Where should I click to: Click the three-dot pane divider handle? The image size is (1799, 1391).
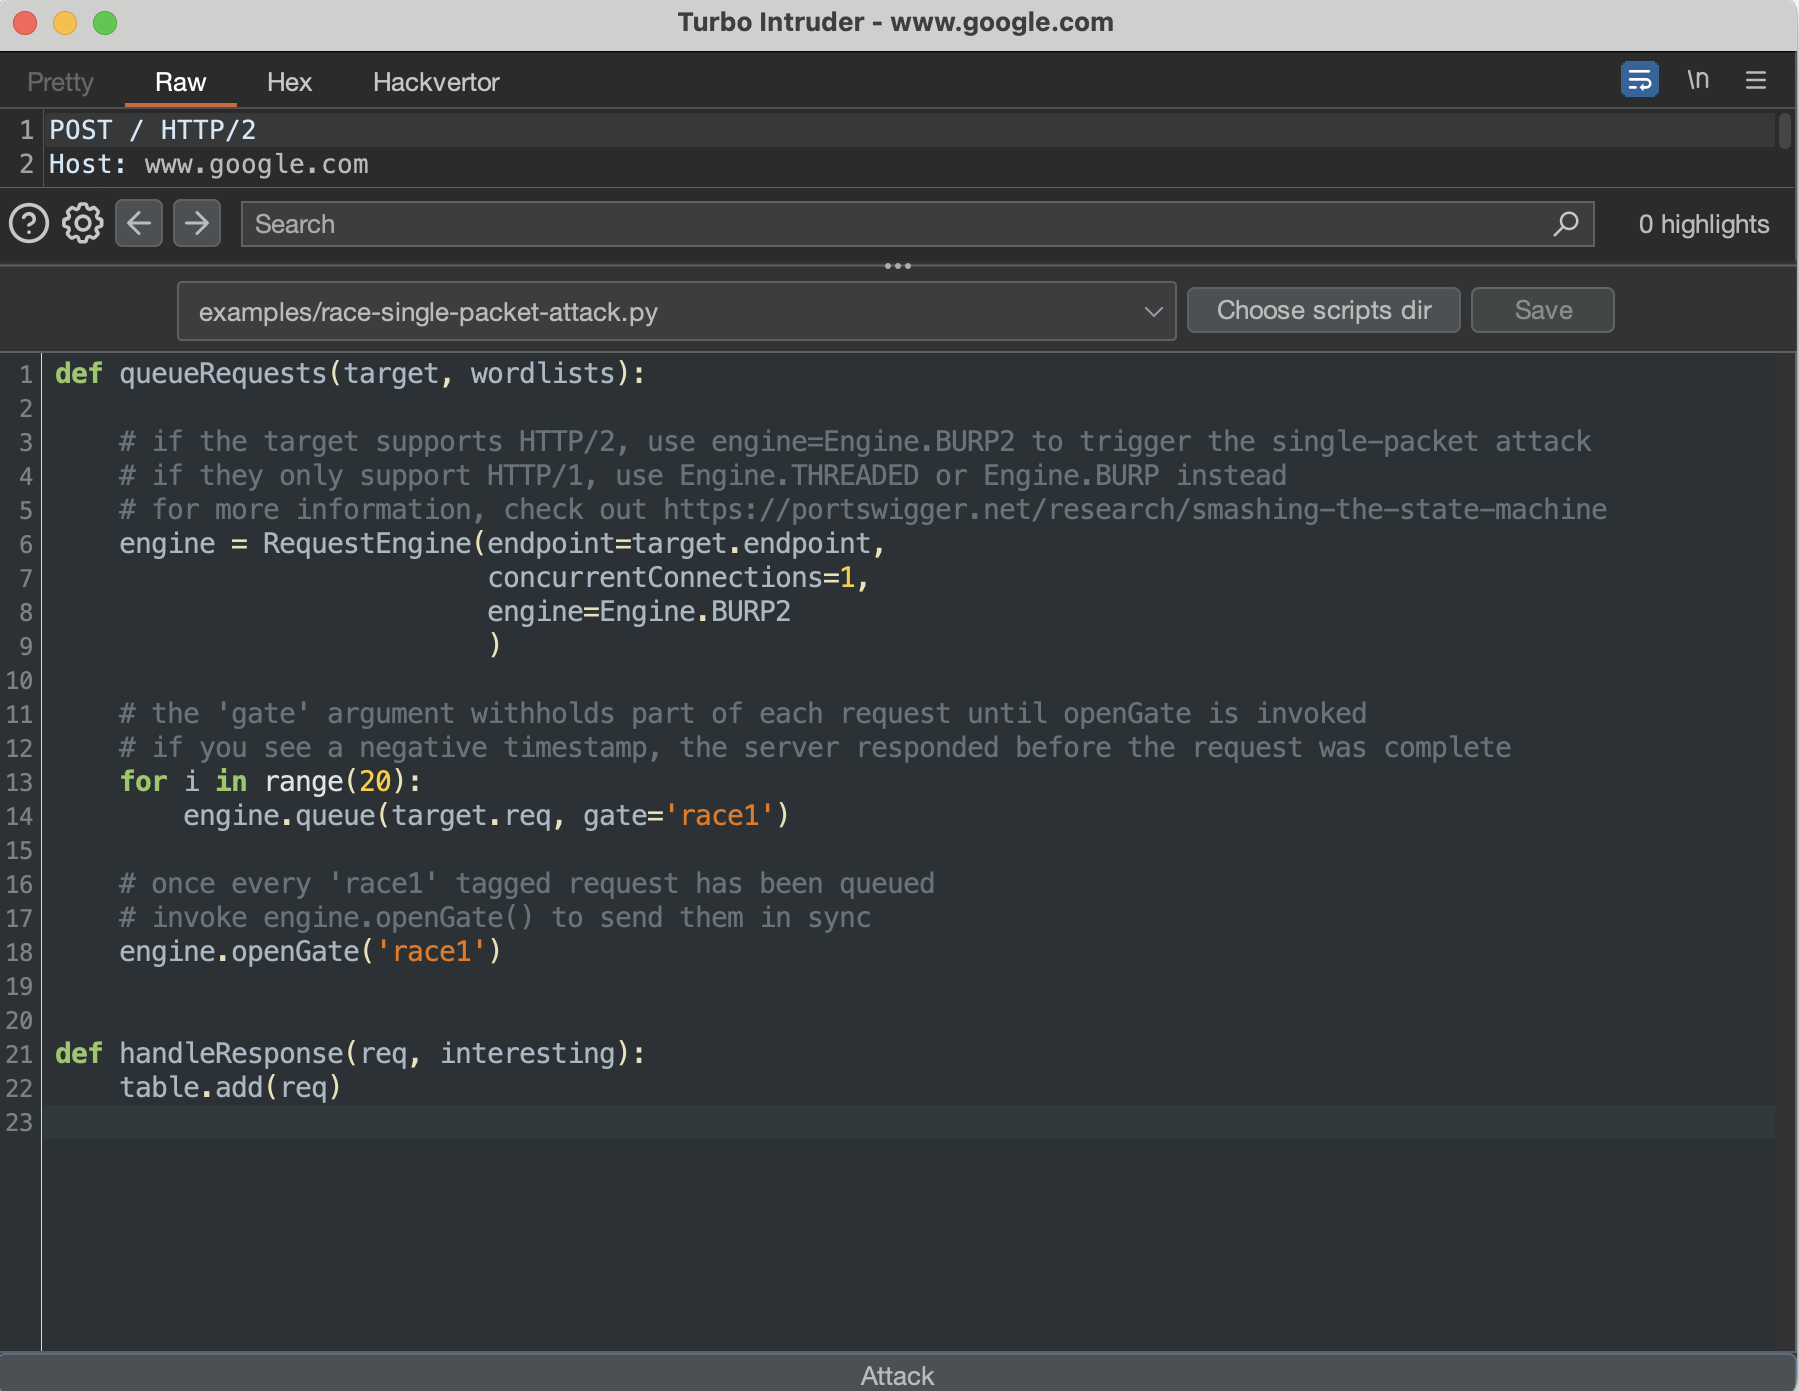pyautogui.click(x=897, y=266)
